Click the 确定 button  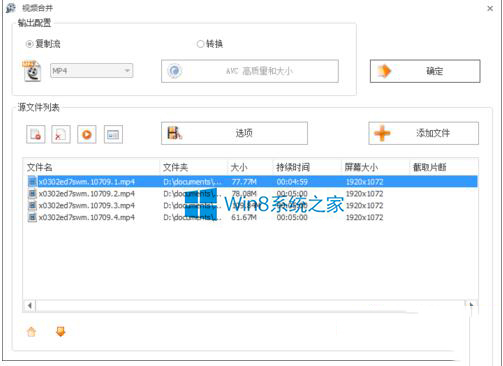pos(425,71)
